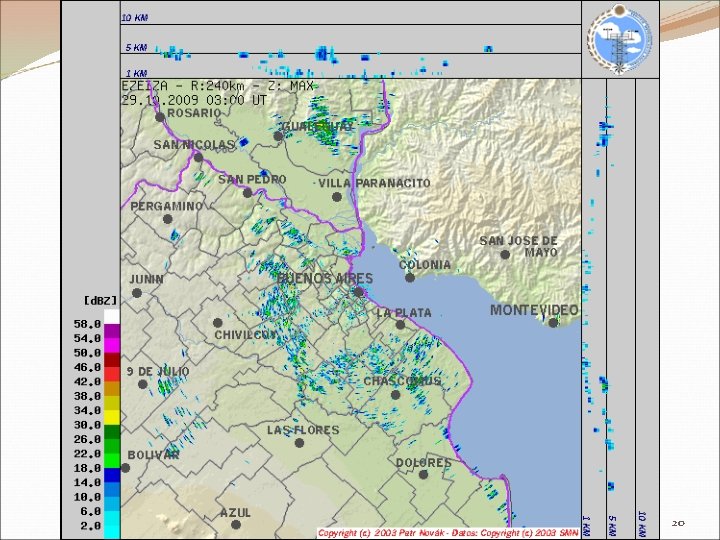The image size is (720, 540).
Task: Click the EZEIZA R:240km Z:MAX header text
Action: coord(218,86)
